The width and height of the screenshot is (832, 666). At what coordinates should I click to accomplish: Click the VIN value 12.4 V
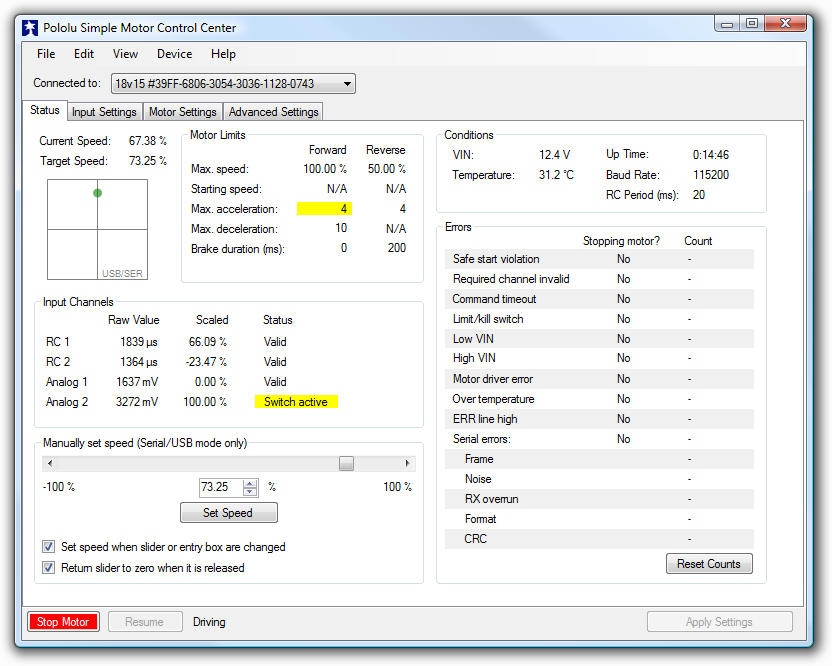[x=554, y=155]
